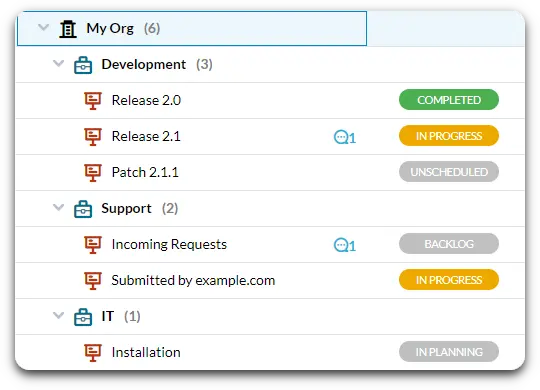Click the BACKLOG status badge
Image resolution: width=540 pixels, height=390 pixels.
click(x=449, y=244)
